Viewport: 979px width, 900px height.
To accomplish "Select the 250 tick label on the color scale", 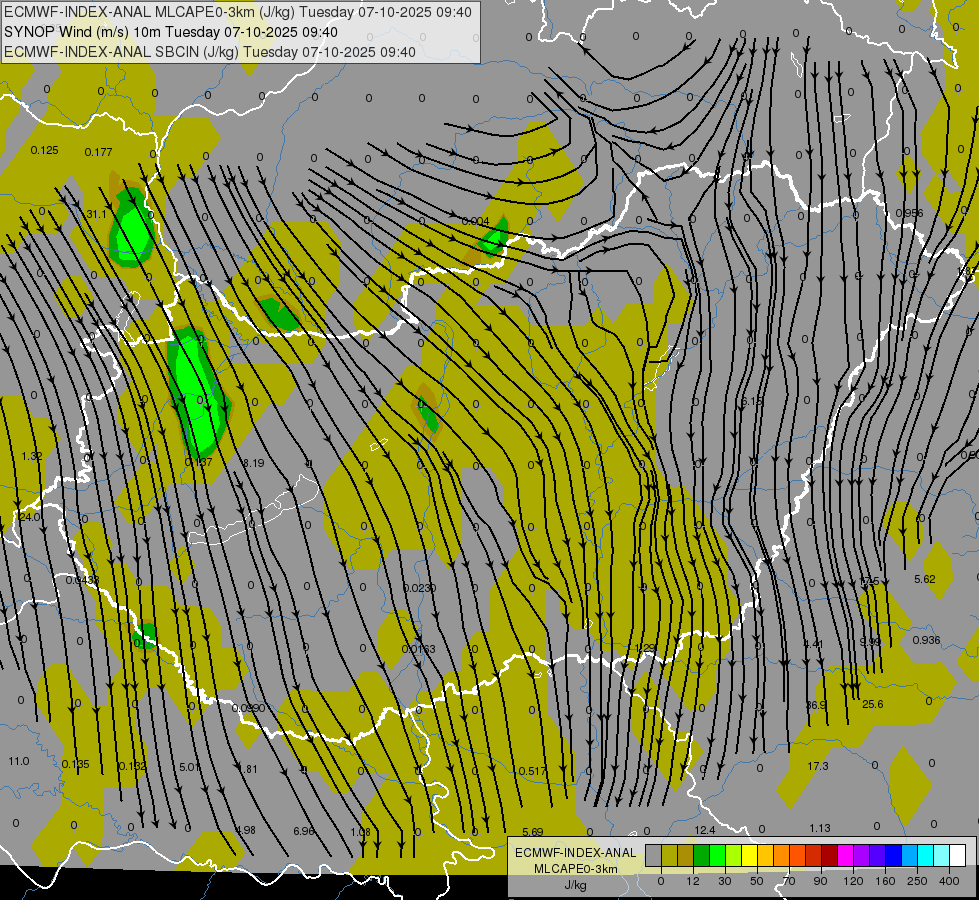I will 917,881.
